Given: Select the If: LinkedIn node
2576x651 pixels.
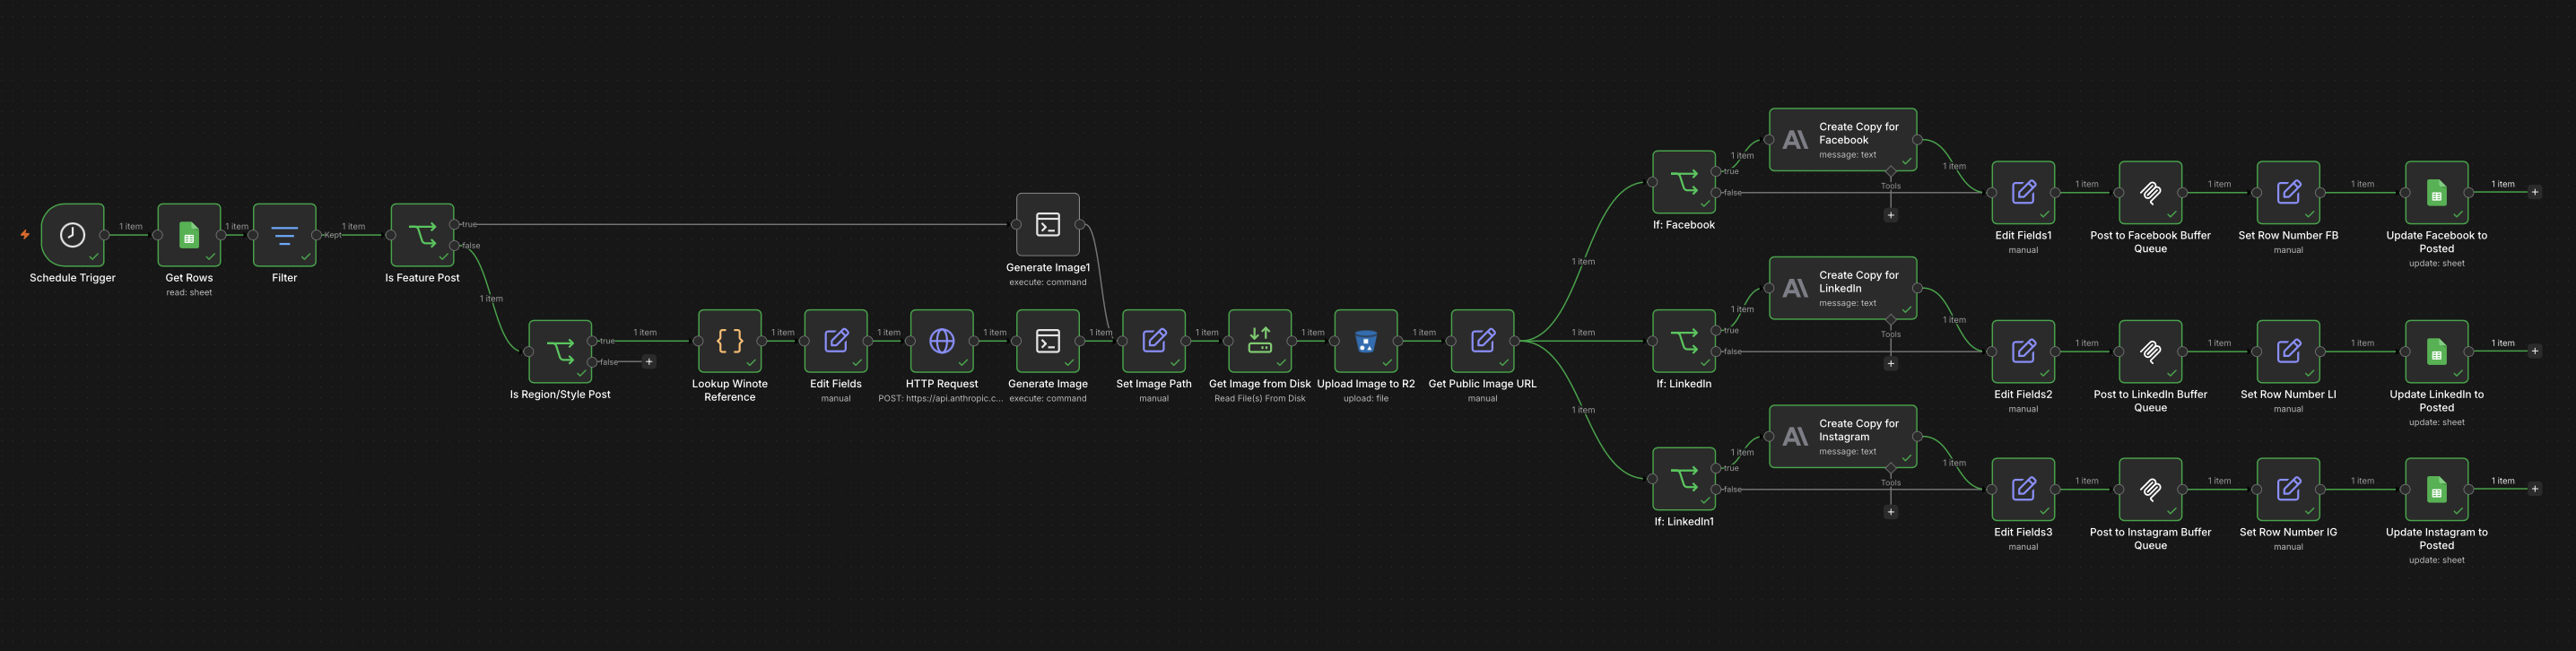Looking at the screenshot, I should [1684, 341].
